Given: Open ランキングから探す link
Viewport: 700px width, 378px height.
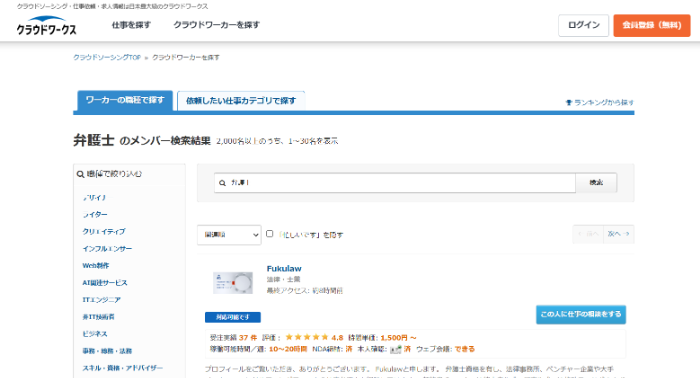Looking at the screenshot, I should [x=604, y=103].
